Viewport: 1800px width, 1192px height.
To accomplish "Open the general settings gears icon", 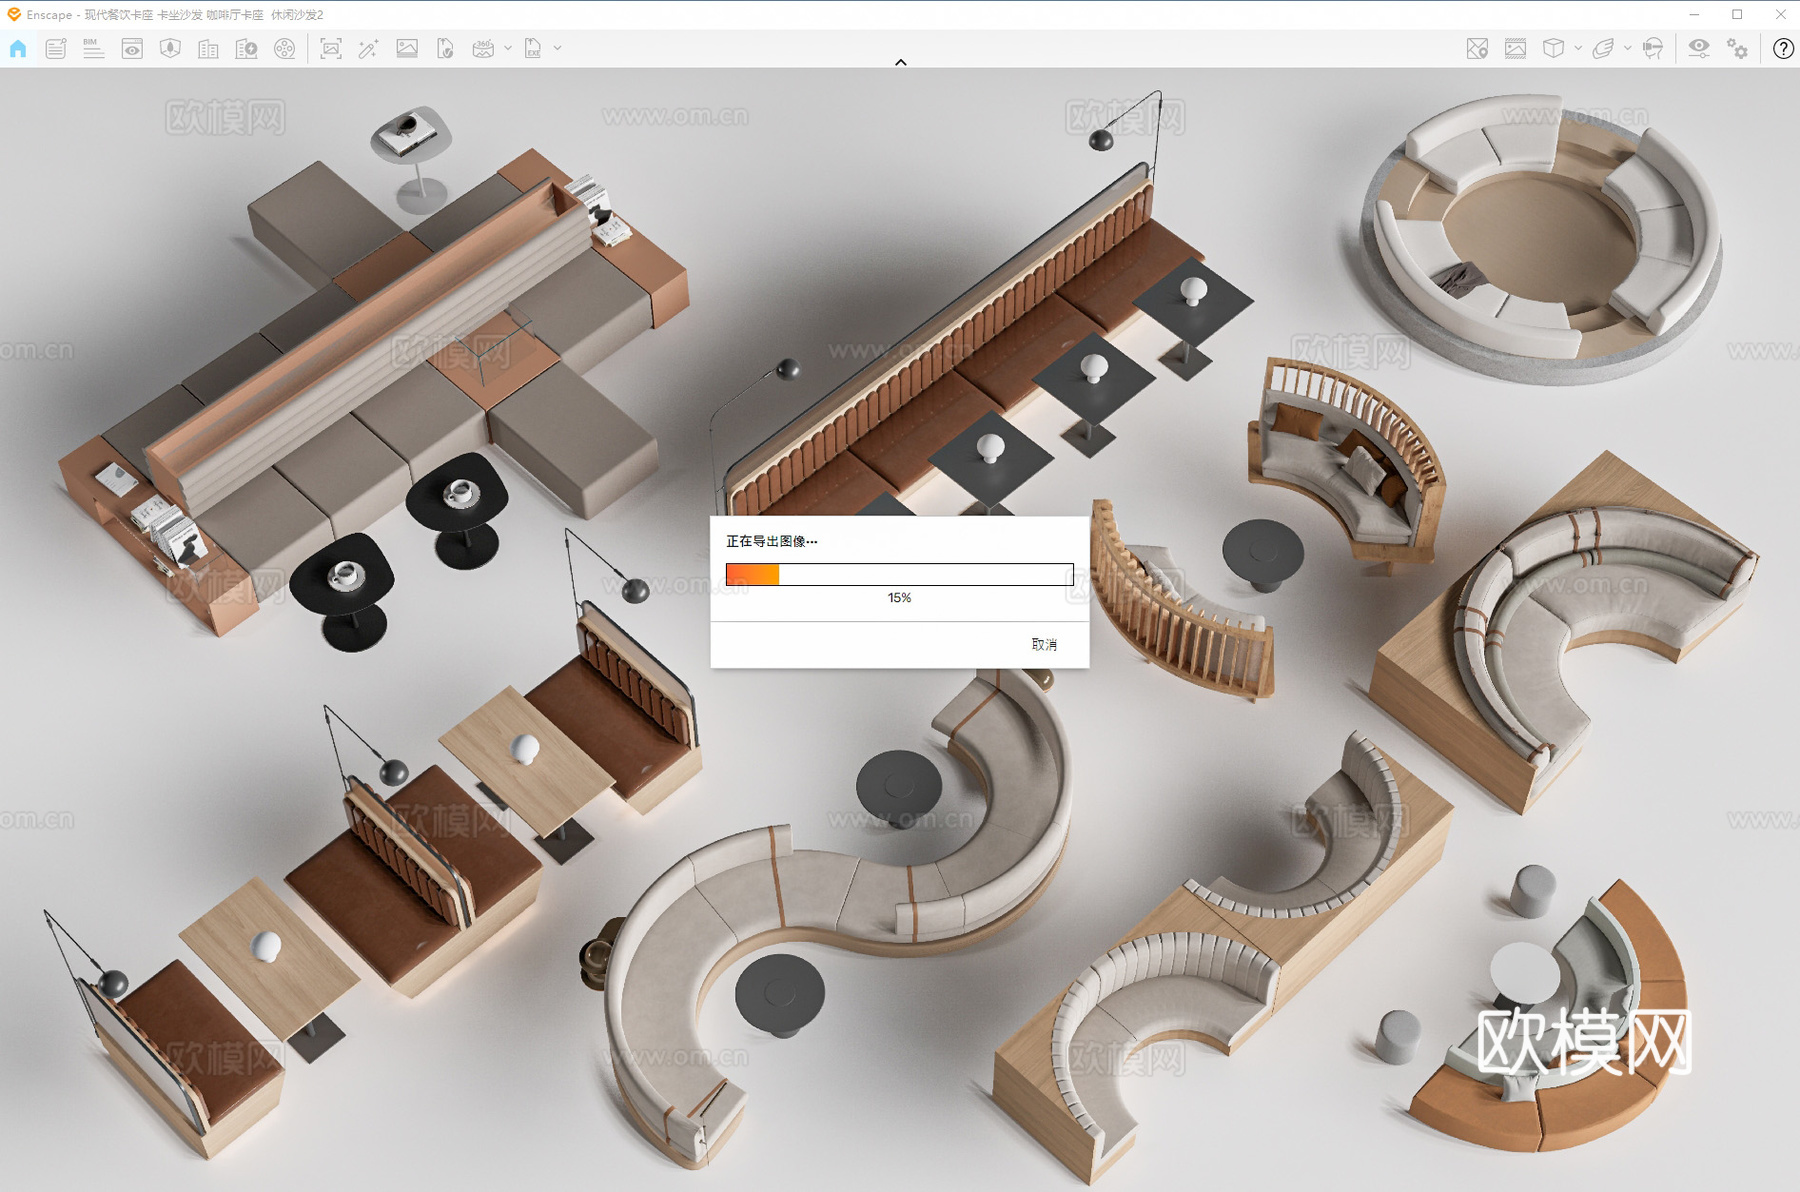I will (1738, 48).
